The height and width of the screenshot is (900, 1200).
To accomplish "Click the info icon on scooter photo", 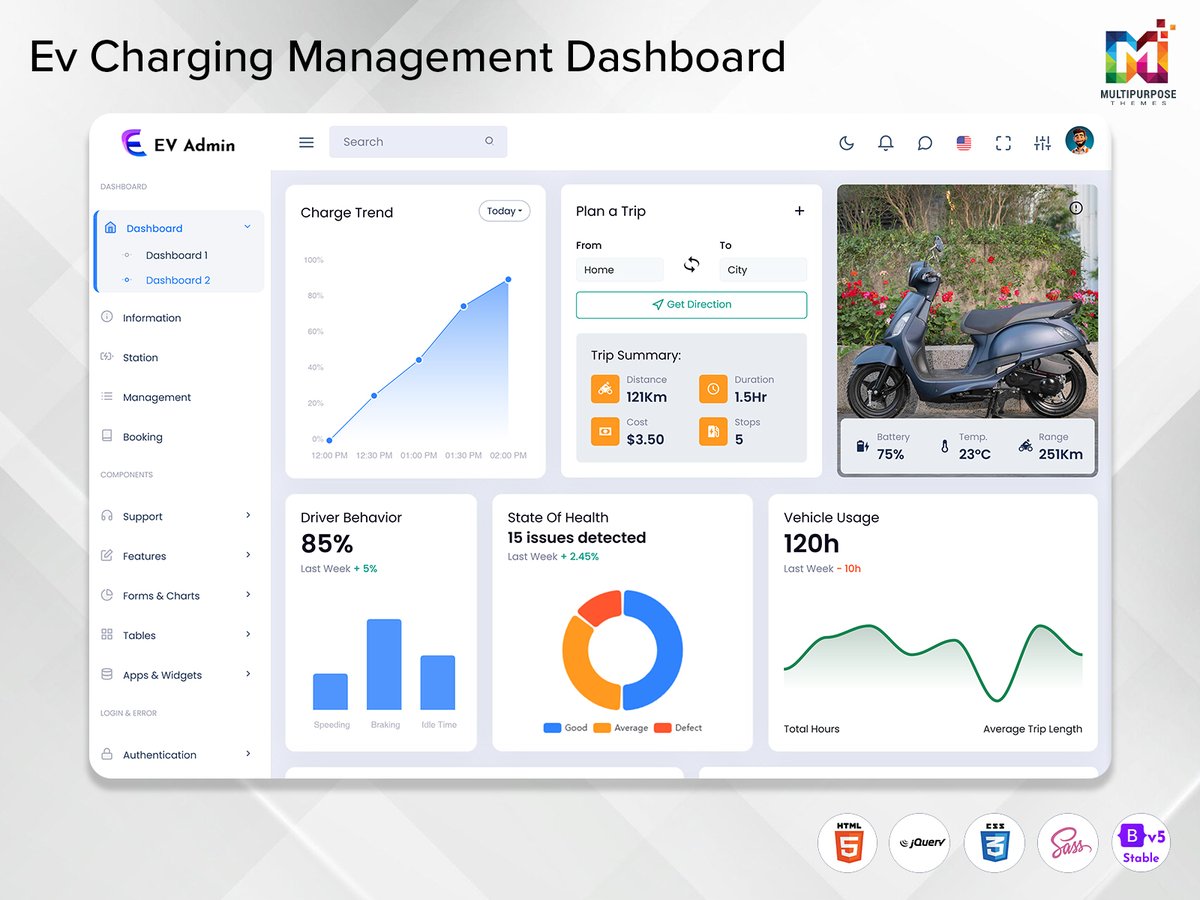I will pos(1076,208).
